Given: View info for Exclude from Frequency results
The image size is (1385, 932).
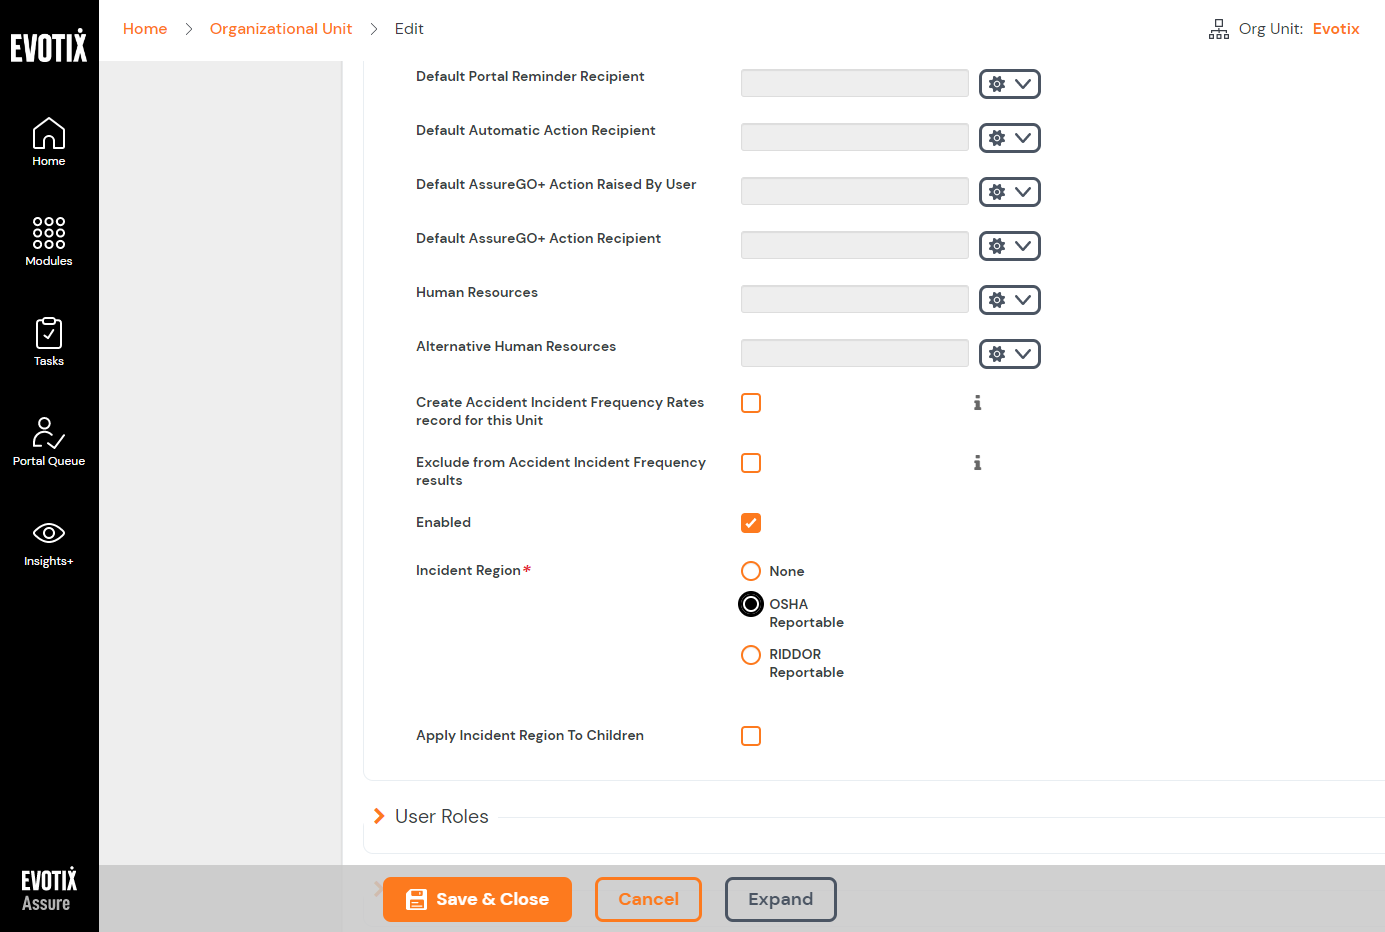Looking at the screenshot, I should [x=977, y=463].
